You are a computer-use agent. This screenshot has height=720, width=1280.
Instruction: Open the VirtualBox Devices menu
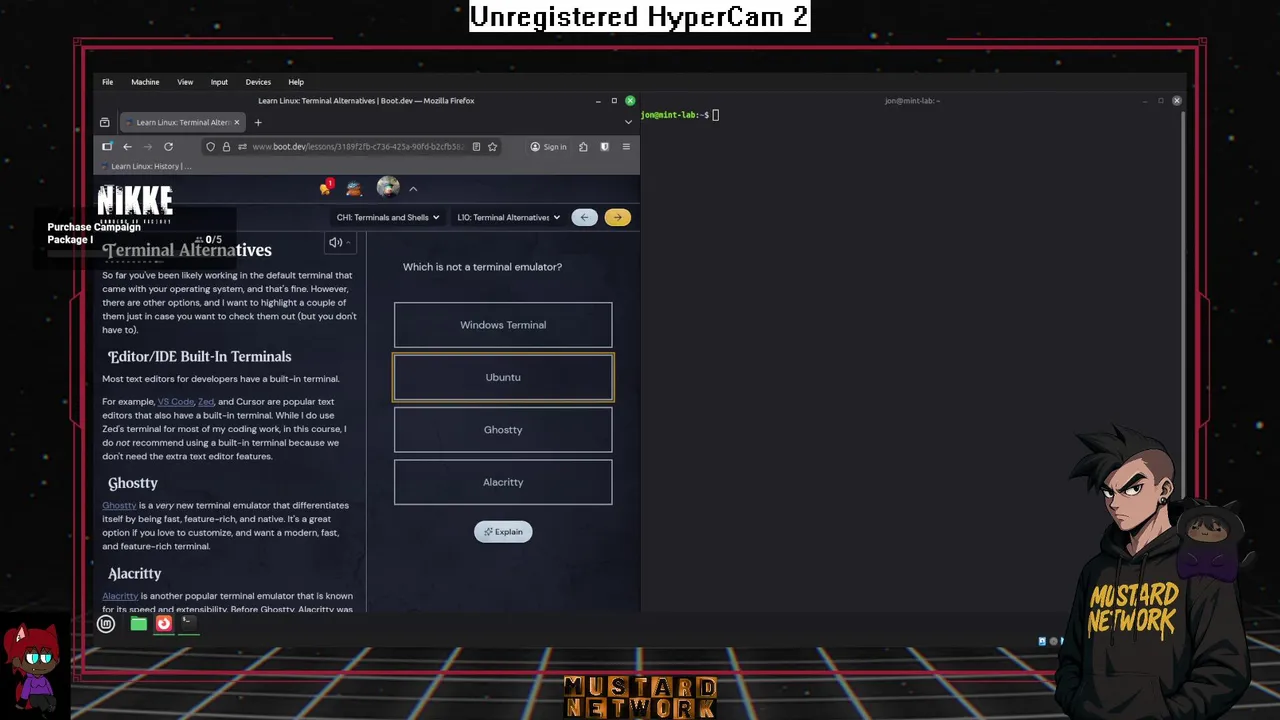pos(258,82)
